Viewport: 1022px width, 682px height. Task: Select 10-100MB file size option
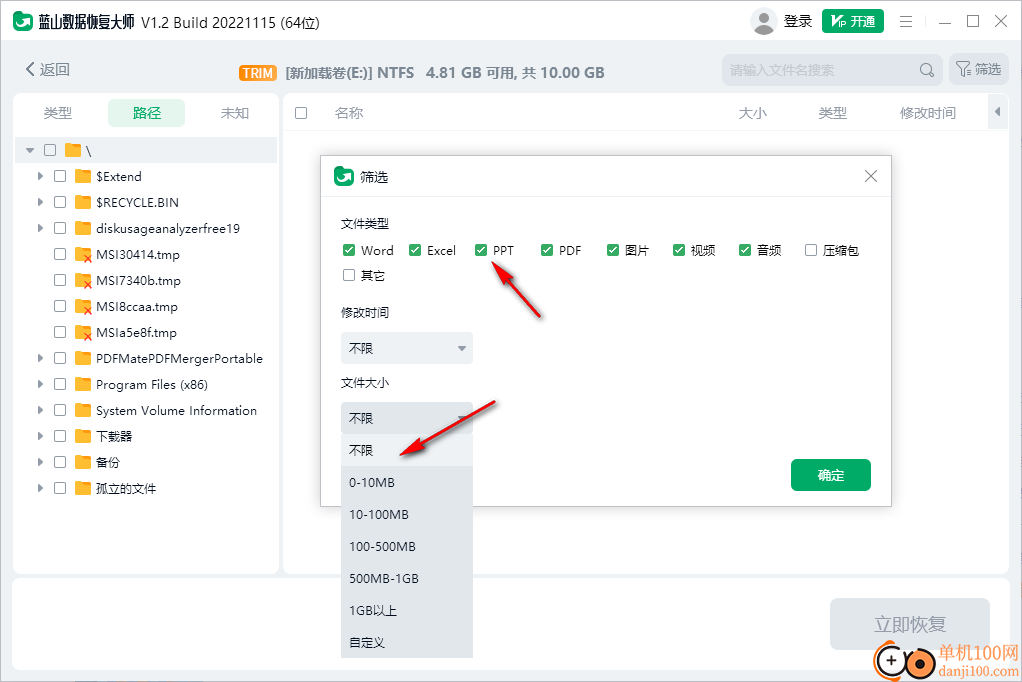[407, 514]
